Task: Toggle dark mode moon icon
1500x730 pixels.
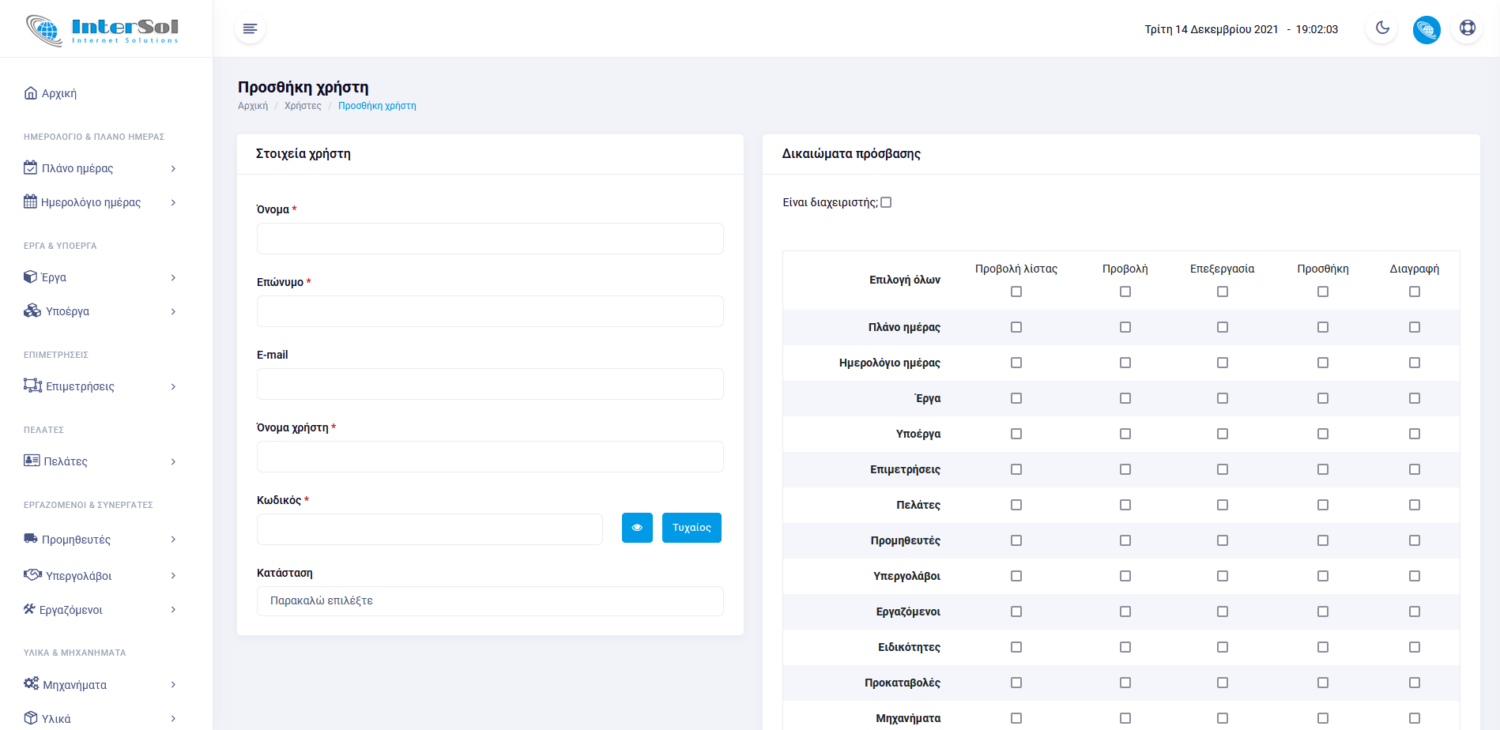Action: point(1382,28)
